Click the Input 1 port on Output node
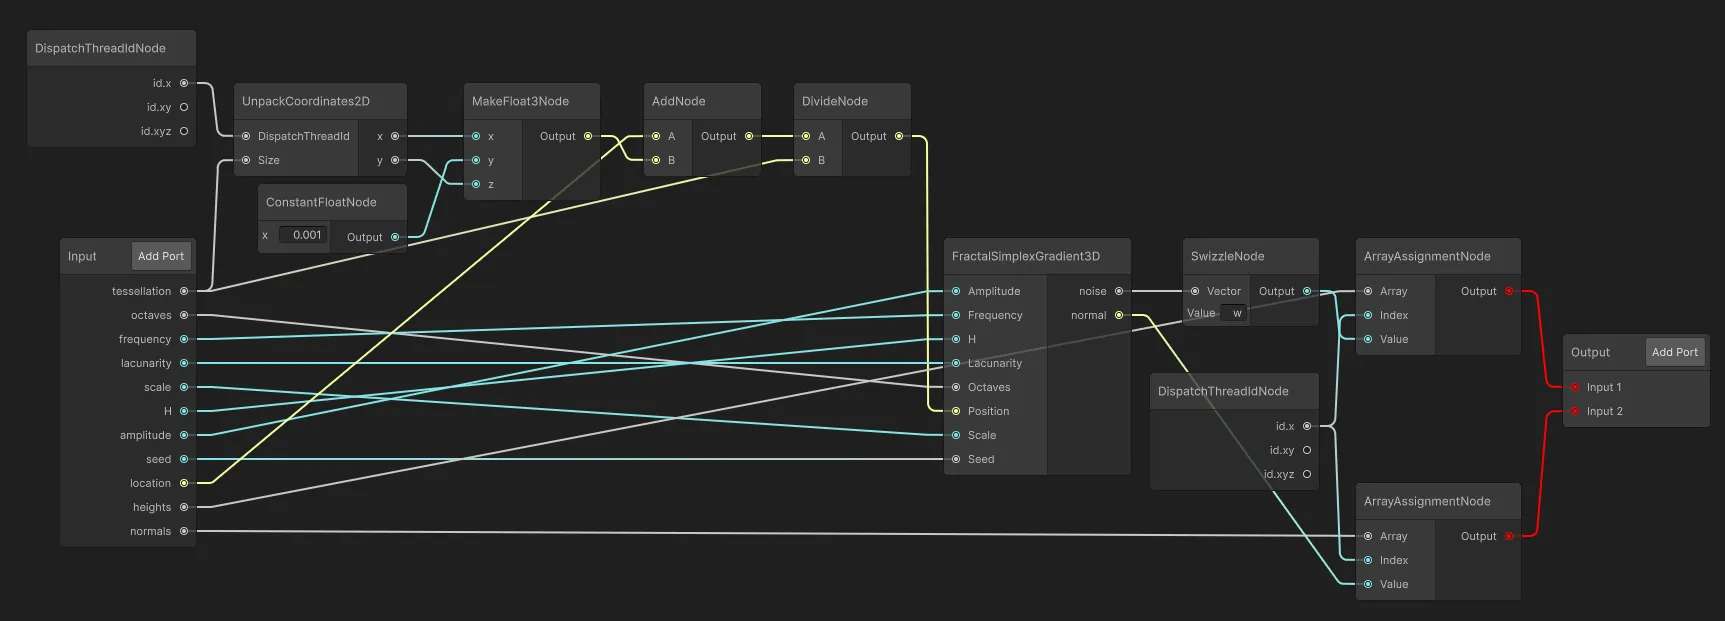 coord(1575,387)
